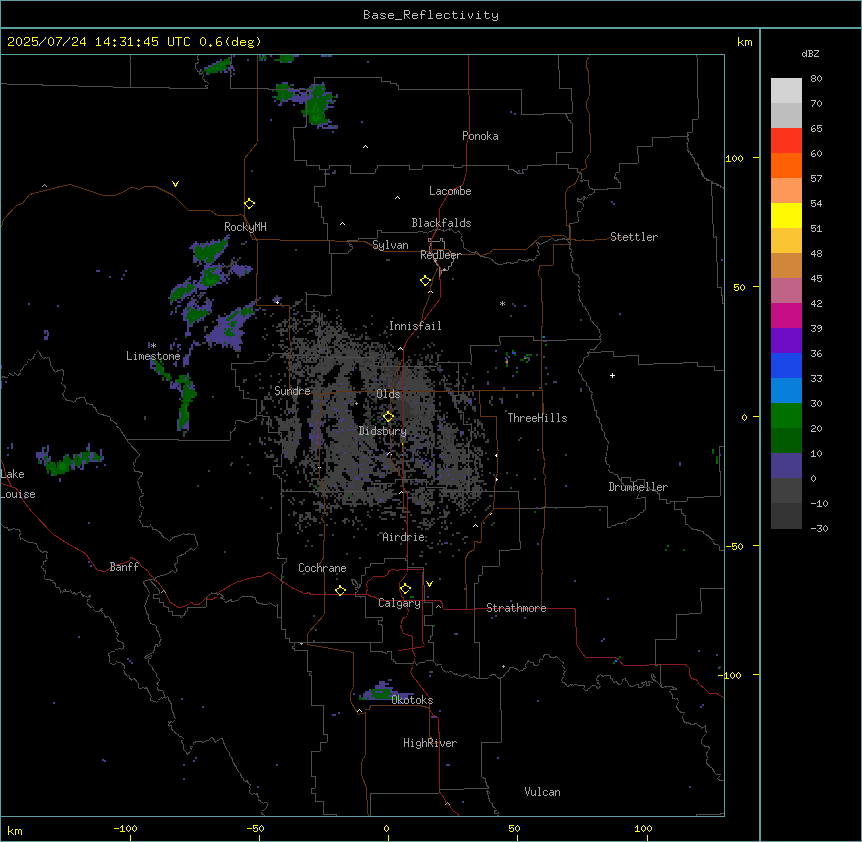This screenshot has height=842, width=862.
Task: Click the Lacombe city label
Action: click(450, 191)
